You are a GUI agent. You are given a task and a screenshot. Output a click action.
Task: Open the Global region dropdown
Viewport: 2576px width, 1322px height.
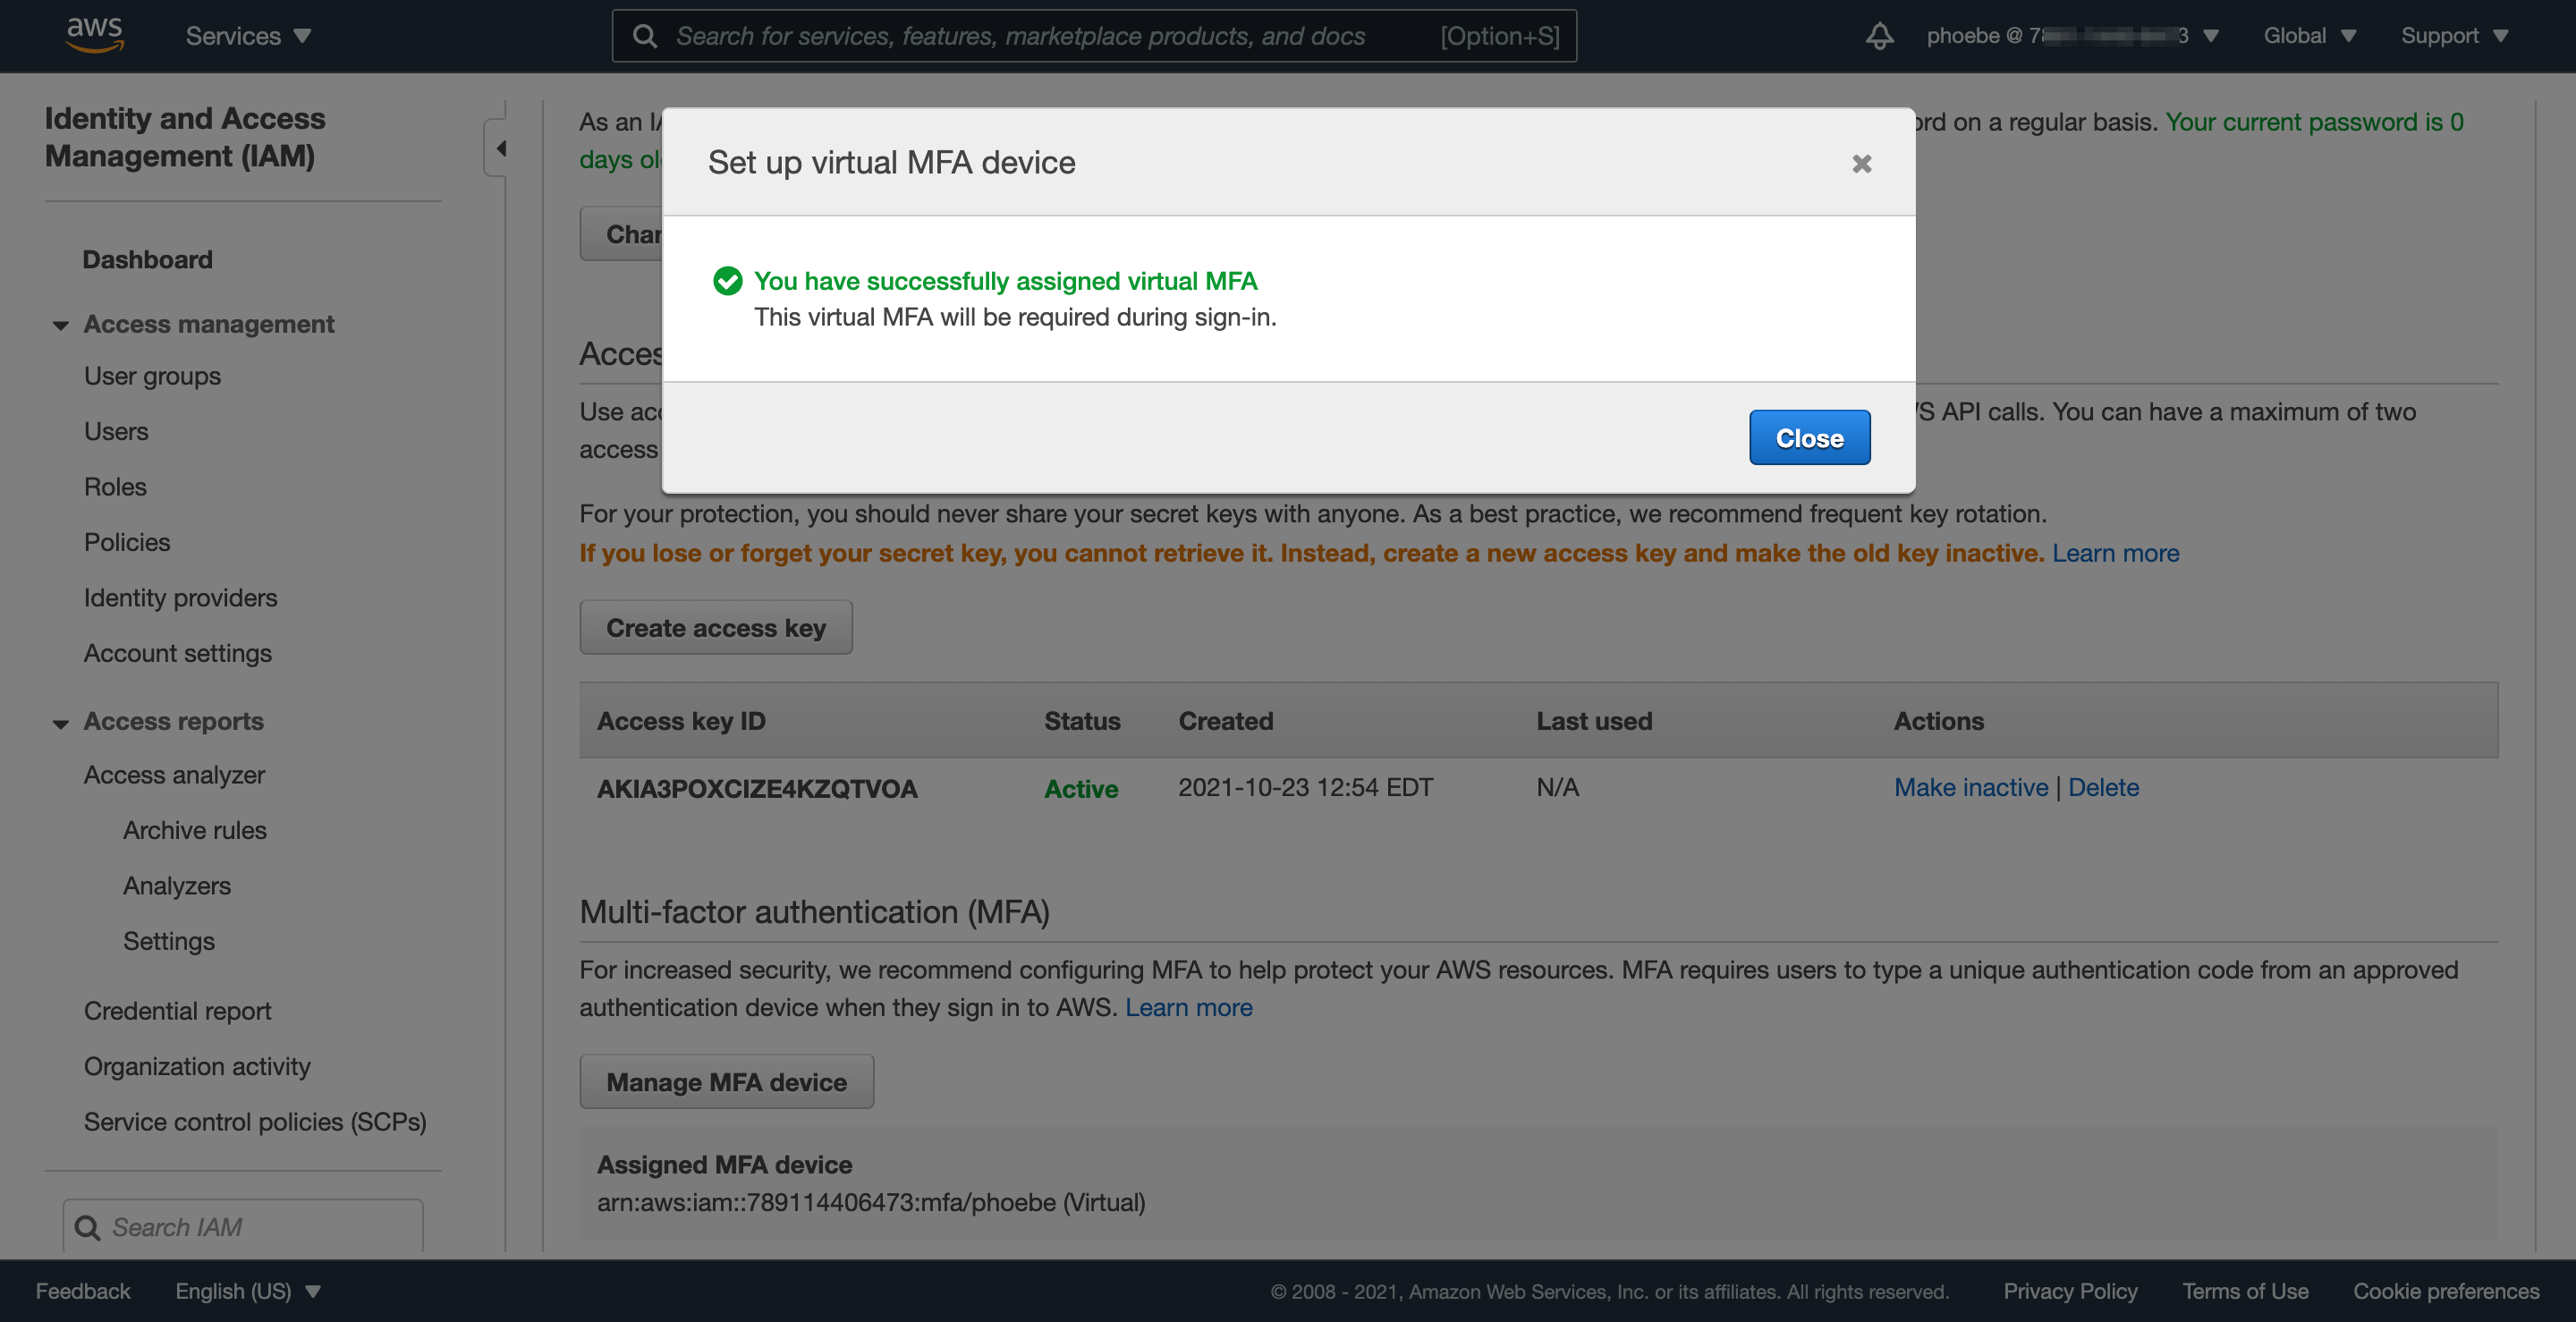pos(2310,36)
